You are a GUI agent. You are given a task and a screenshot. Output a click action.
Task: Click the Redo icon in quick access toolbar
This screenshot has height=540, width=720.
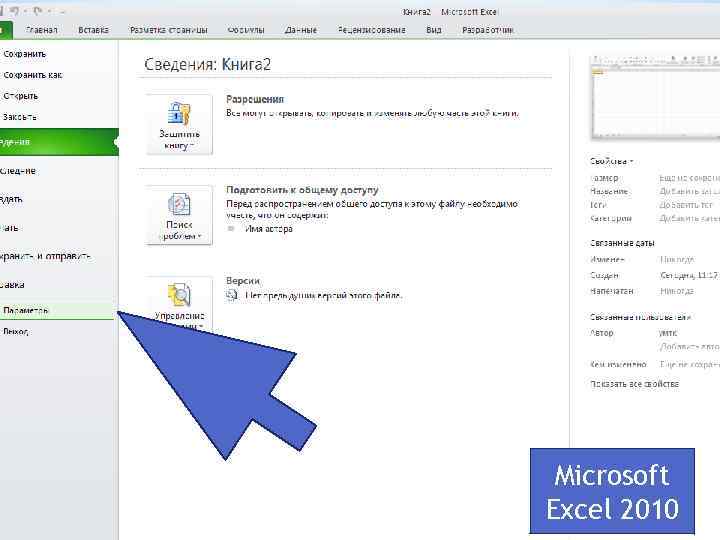click(38, 11)
